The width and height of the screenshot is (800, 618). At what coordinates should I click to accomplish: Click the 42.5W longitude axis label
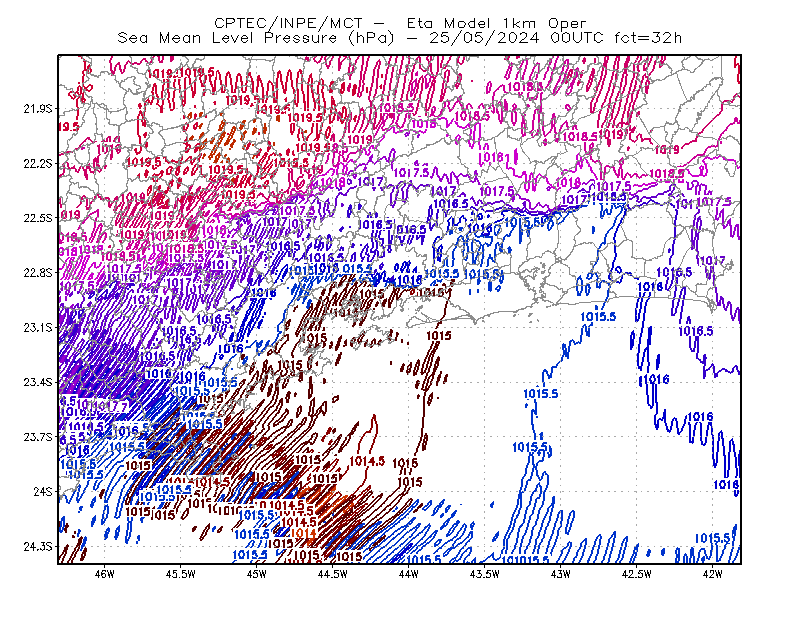(x=636, y=574)
